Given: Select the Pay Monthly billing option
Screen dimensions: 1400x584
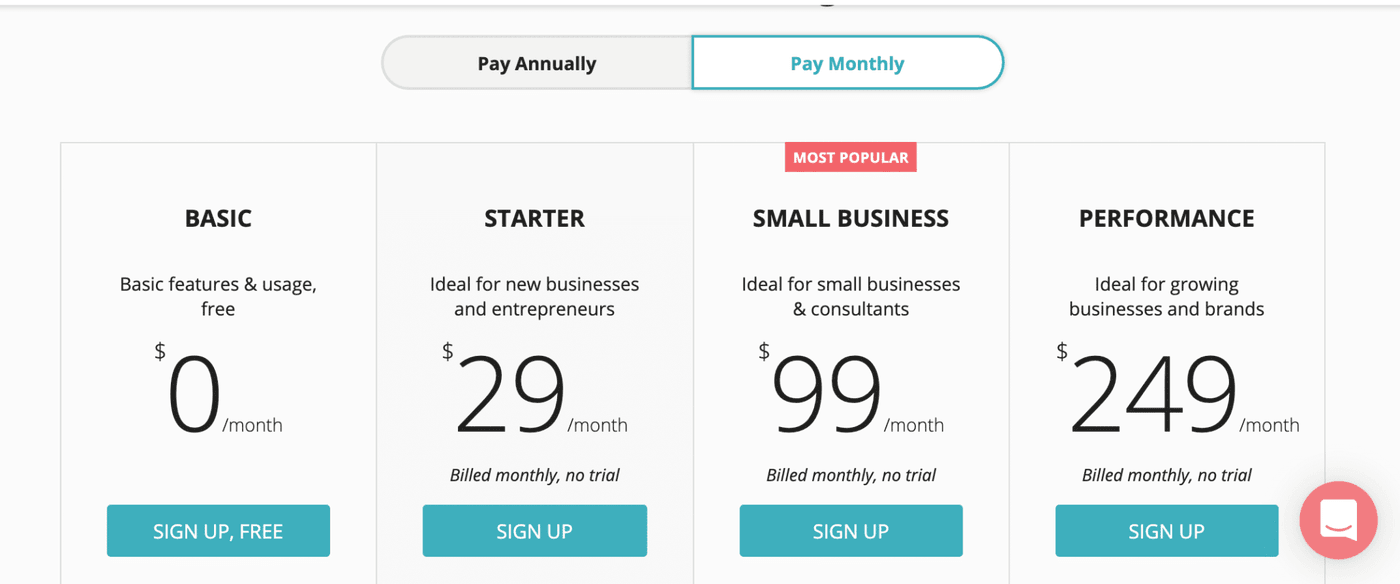Looking at the screenshot, I should tap(847, 64).
